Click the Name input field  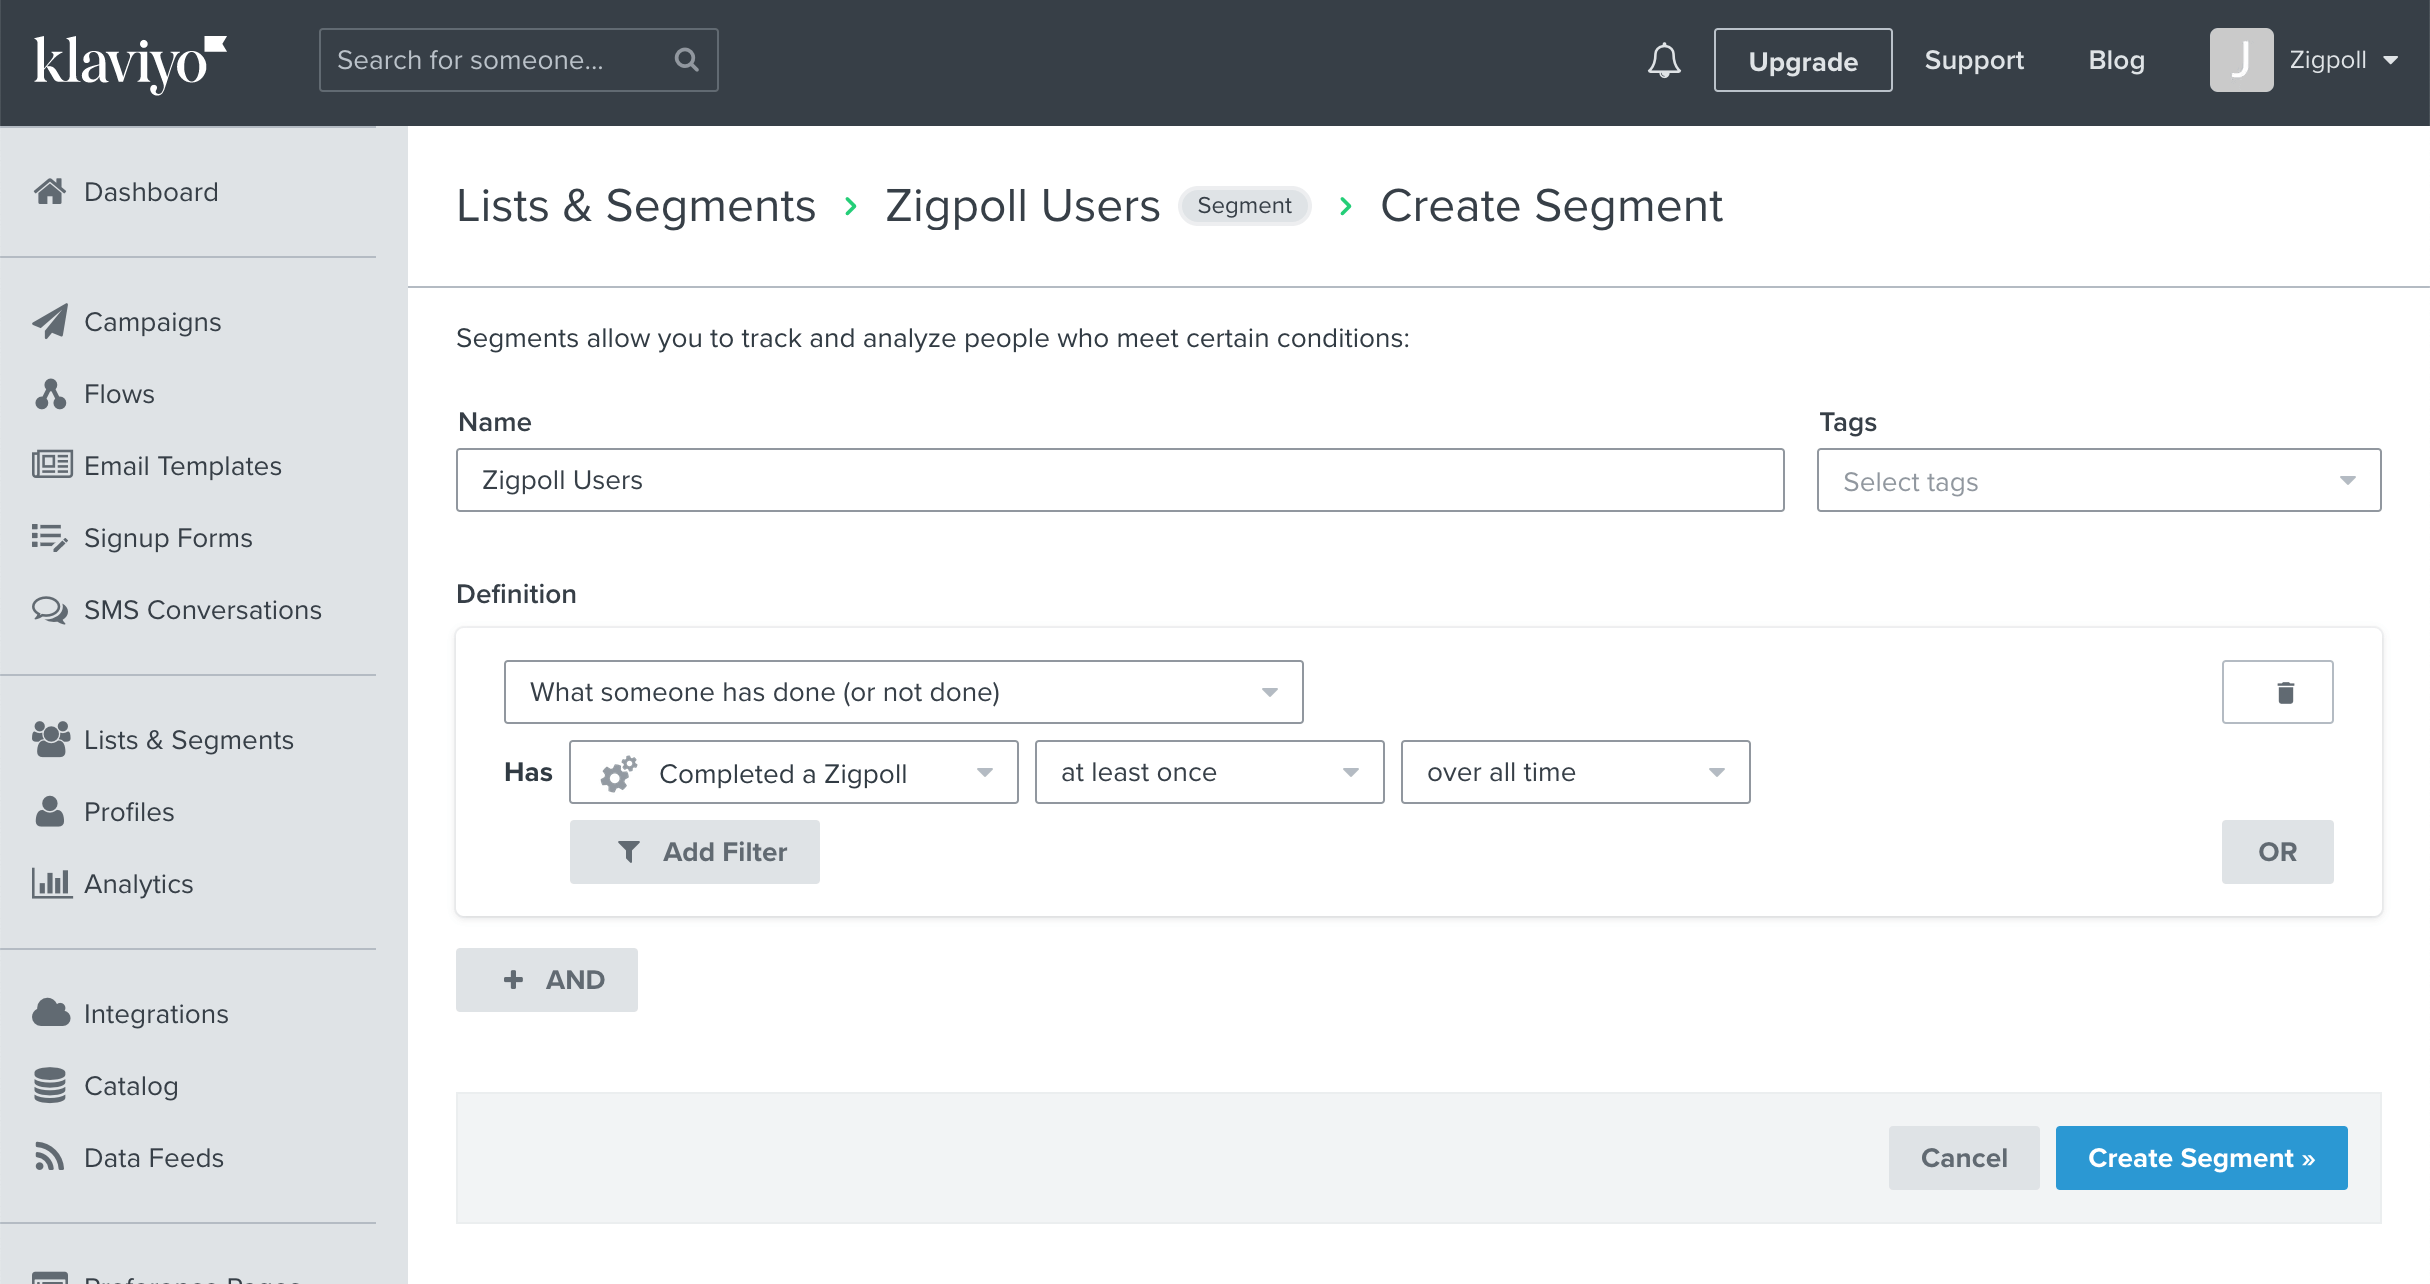point(1120,480)
